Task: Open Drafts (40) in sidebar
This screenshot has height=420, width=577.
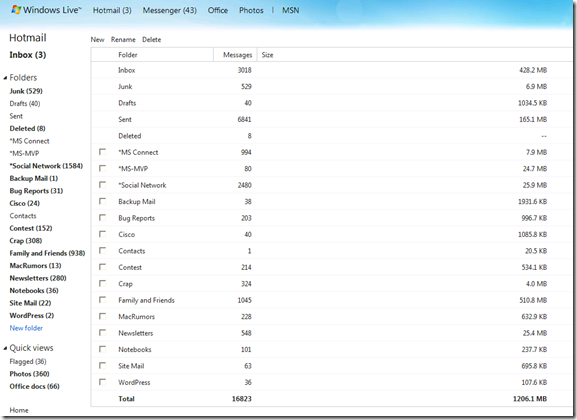Action: (25, 103)
